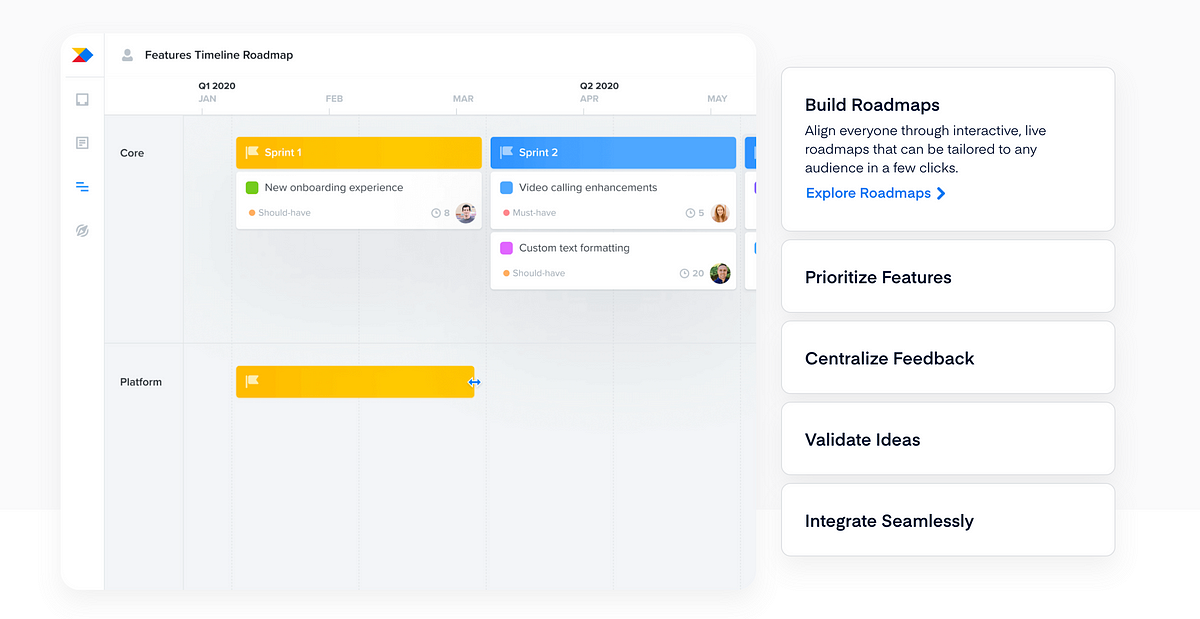Viewport: 1200px width, 619px height.
Task: Click the FEB month header
Action: (x=334, y=99)
